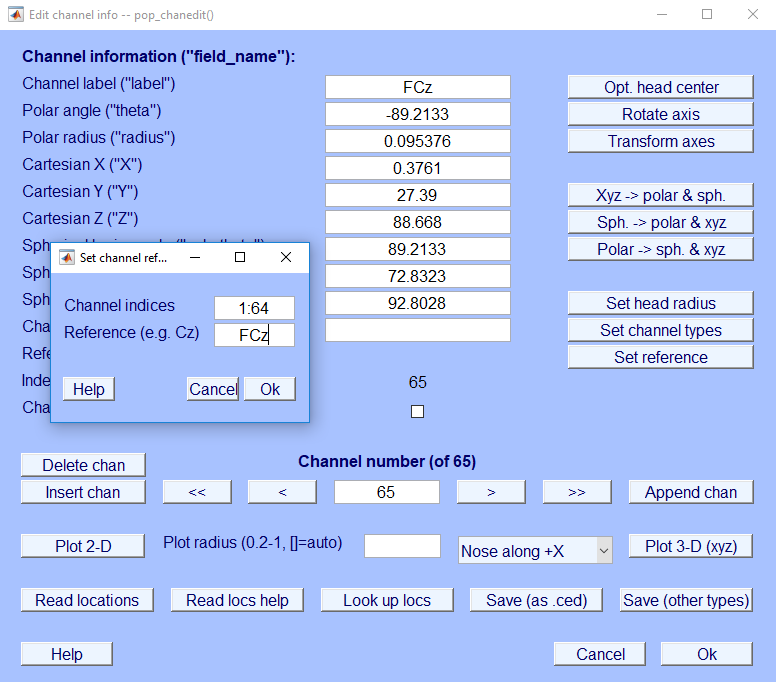Click the Channel indices input field
Screen dimensions: 776x682
(254, 308)
